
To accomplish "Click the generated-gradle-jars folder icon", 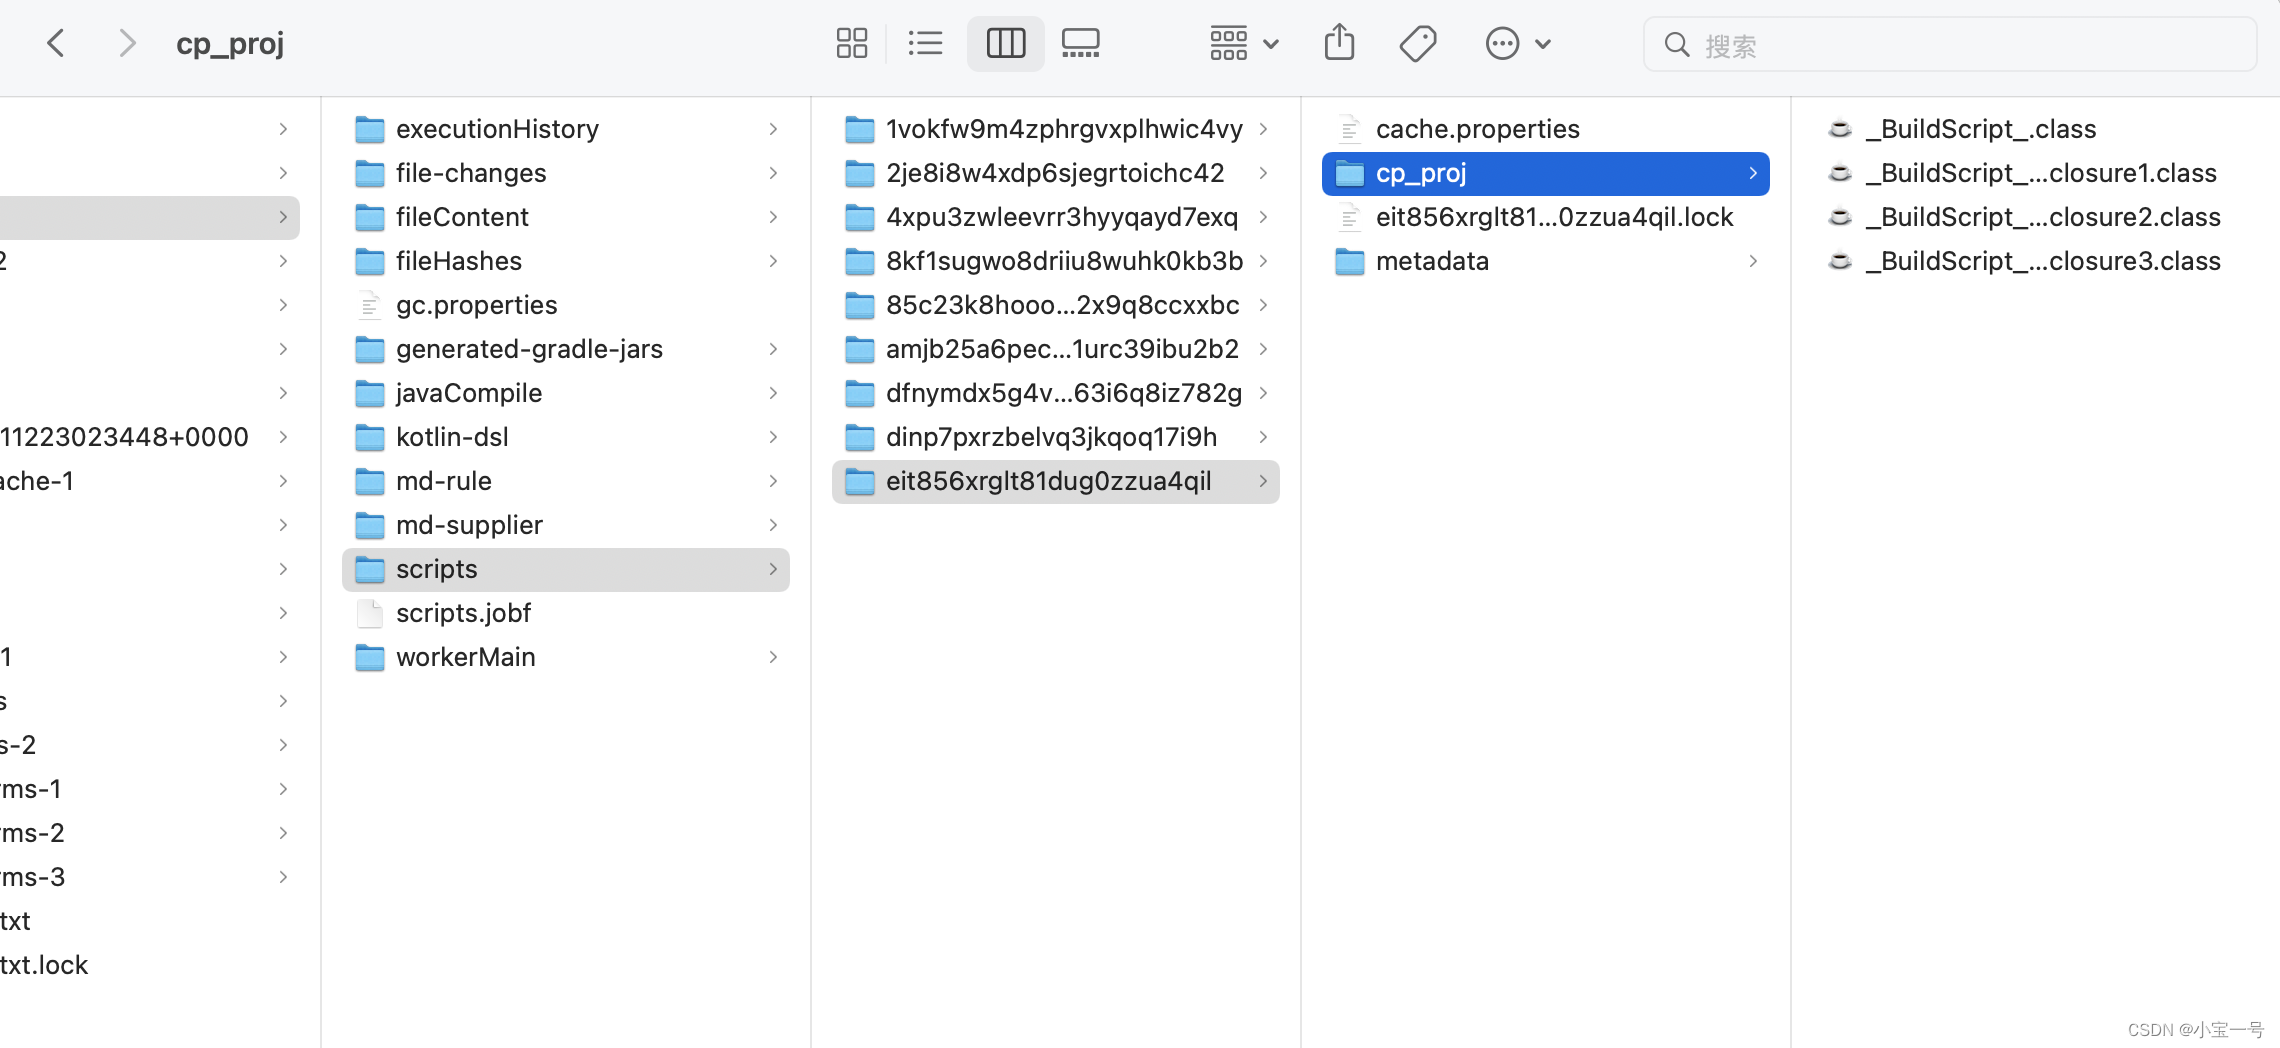I will tap(370, 350).
